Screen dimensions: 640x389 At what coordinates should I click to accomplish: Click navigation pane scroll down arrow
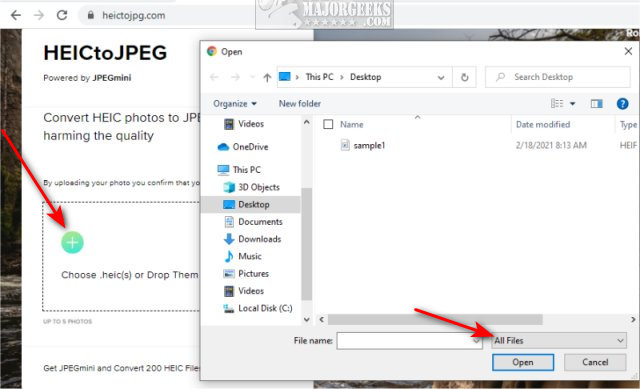tap(307, 320)
